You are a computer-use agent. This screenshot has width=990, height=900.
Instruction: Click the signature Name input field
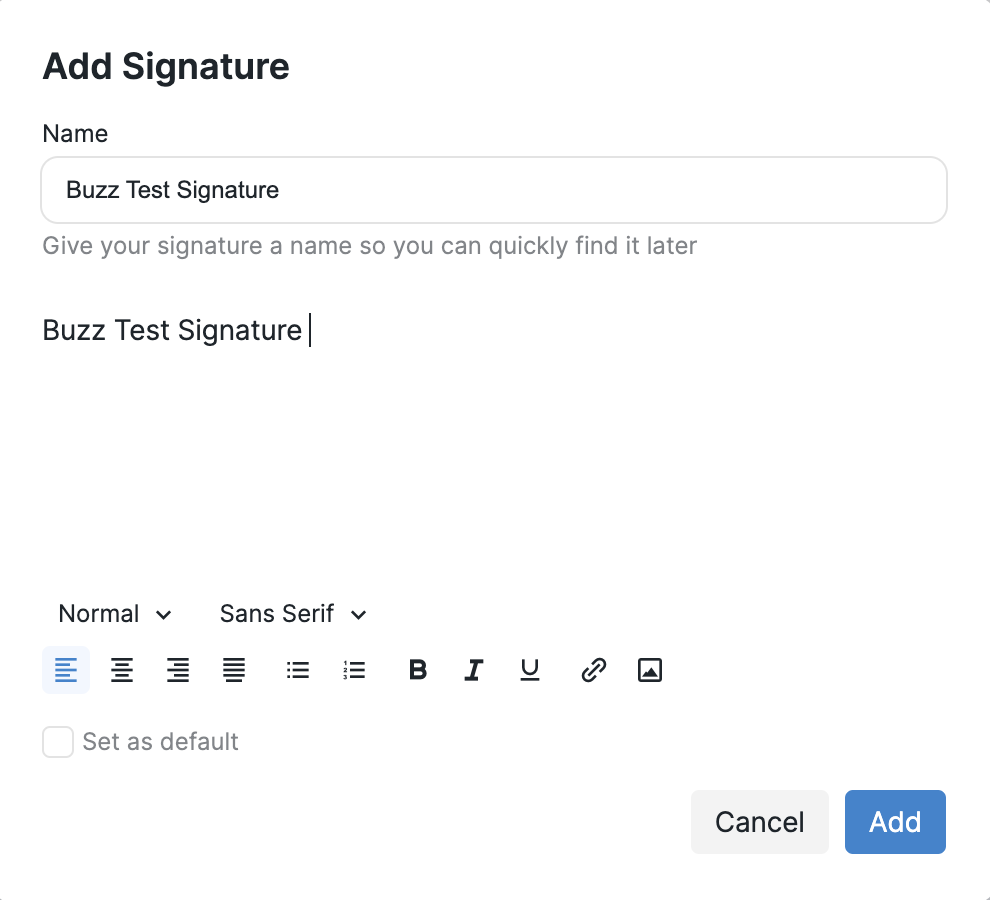493,190
